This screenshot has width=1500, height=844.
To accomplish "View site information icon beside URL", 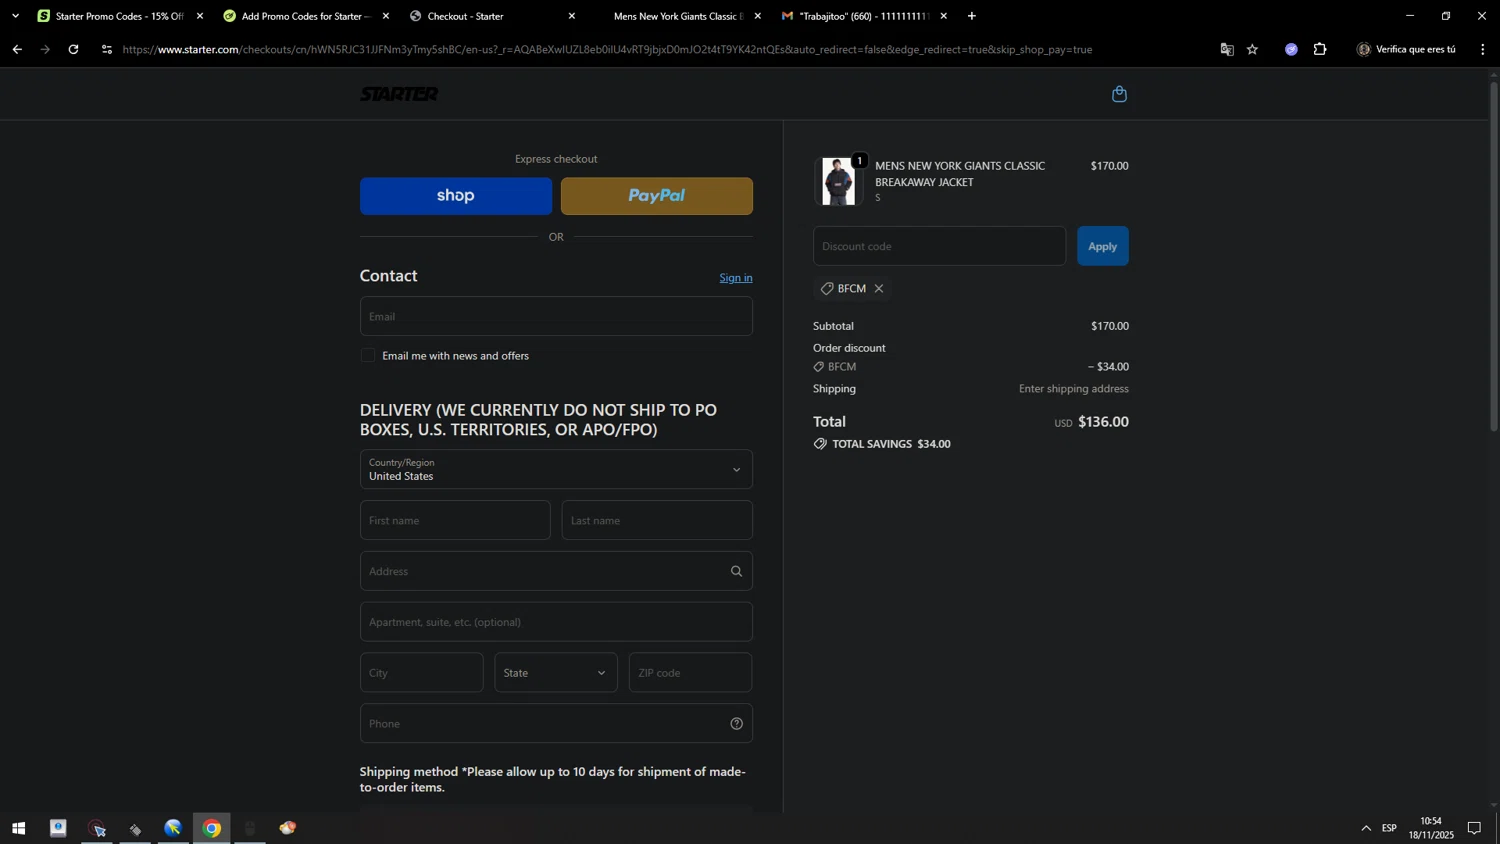I will 107,49.
